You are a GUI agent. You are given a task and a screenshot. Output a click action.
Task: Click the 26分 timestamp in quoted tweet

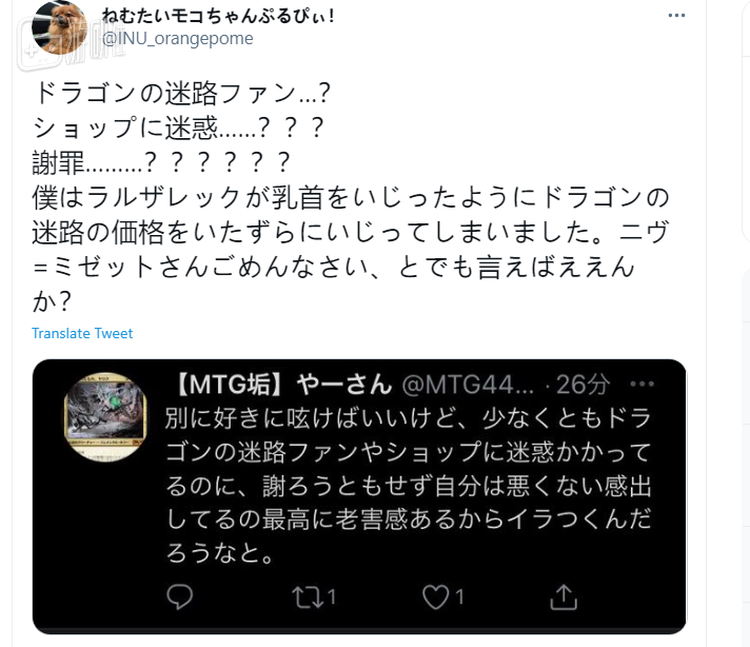[583, 384]
